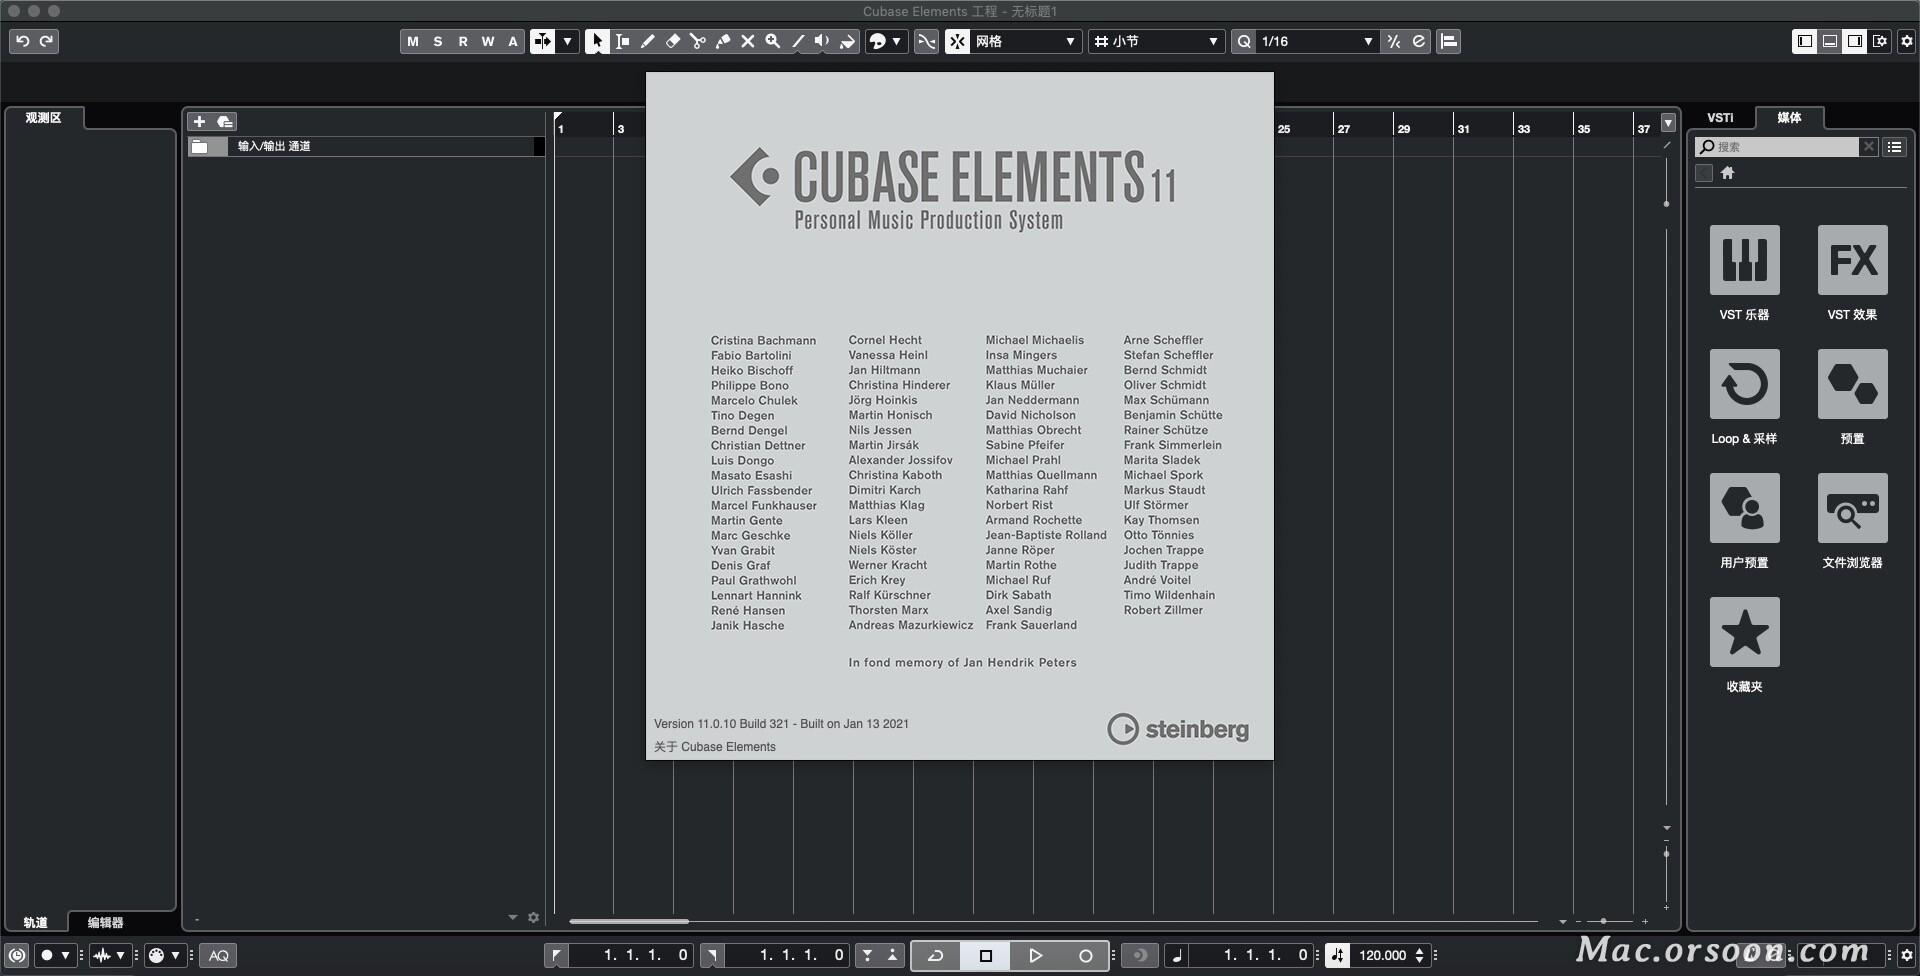Click the transport Play button
Viewport: 1920px width, 976px height.
tap(1035, 955)
